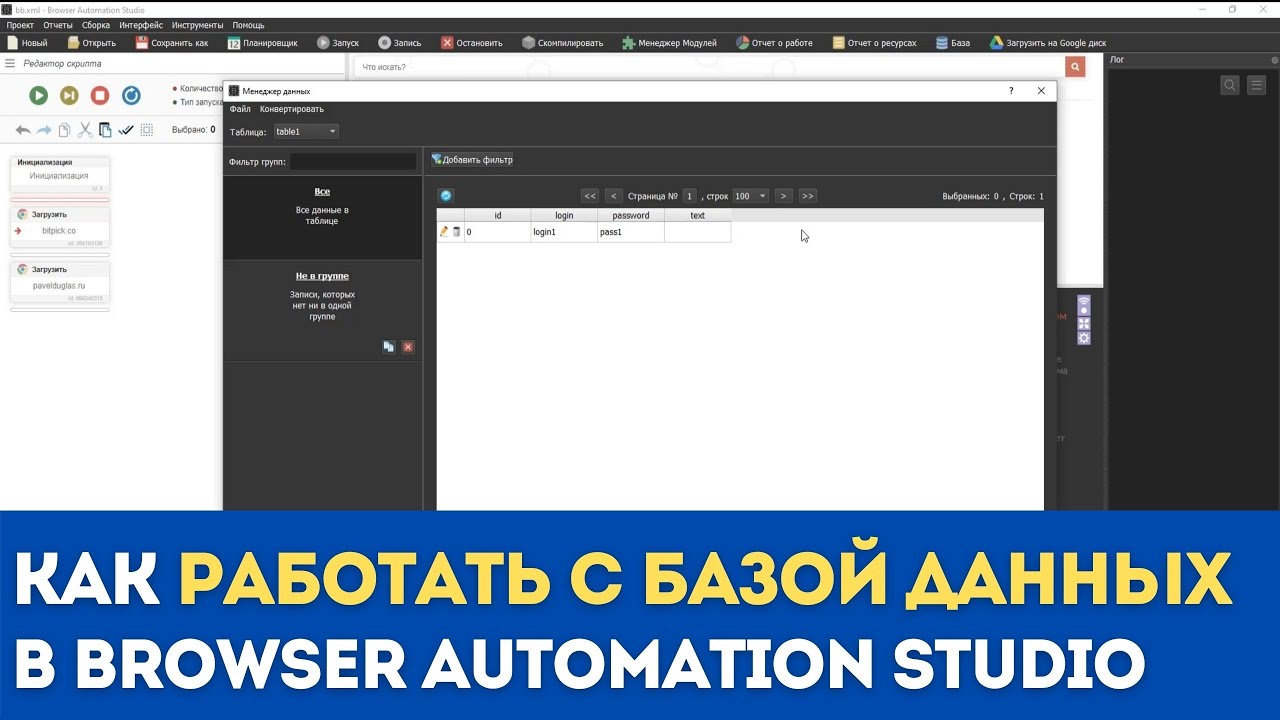
Task: Click search icon in the Лог panel
Action: (1230, 85)
